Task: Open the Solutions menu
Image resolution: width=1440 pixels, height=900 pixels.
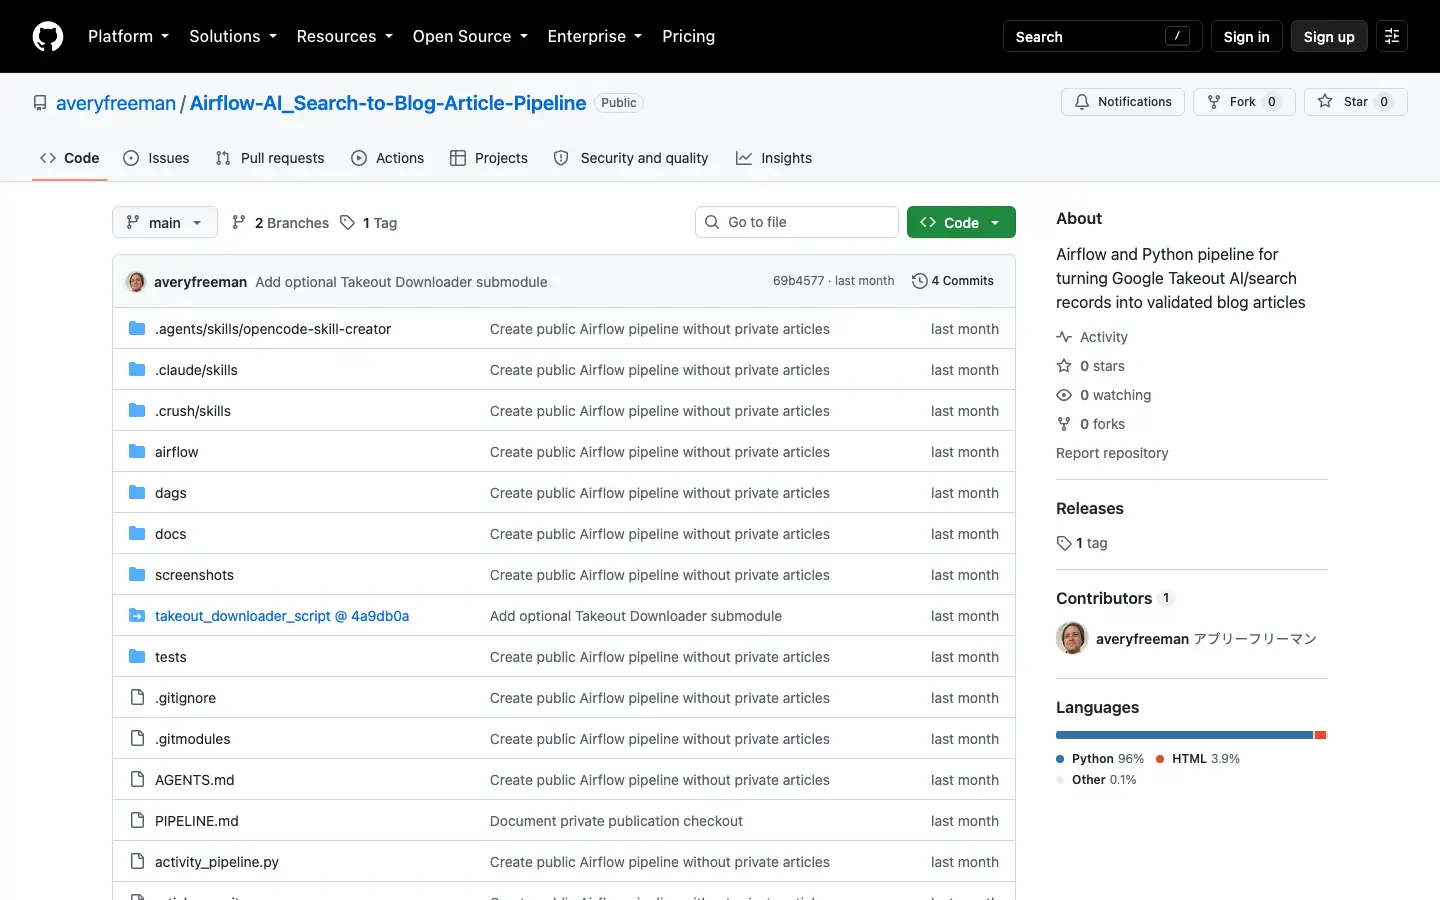Action: (x=233, y=36)
